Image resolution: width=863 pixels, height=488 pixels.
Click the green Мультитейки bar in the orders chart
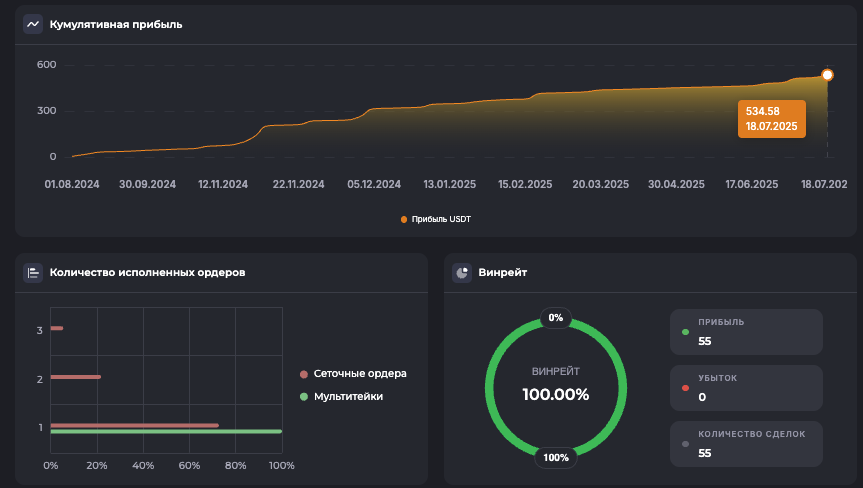(x=165, y=432)
